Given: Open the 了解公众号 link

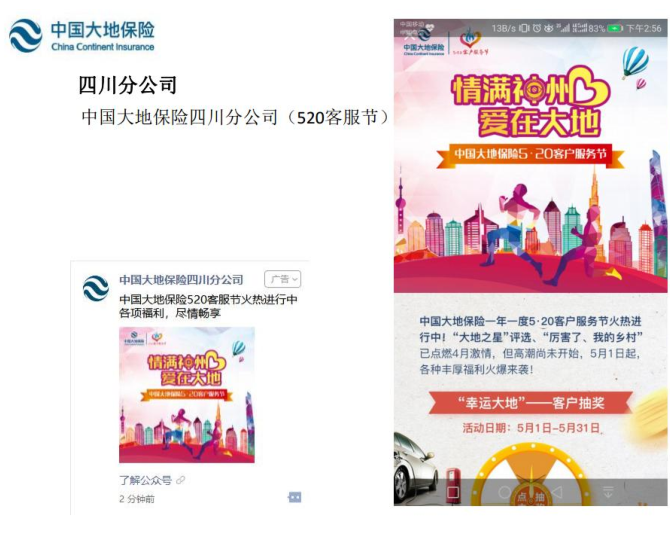Looking at the screenshot, I should (145, 481).
